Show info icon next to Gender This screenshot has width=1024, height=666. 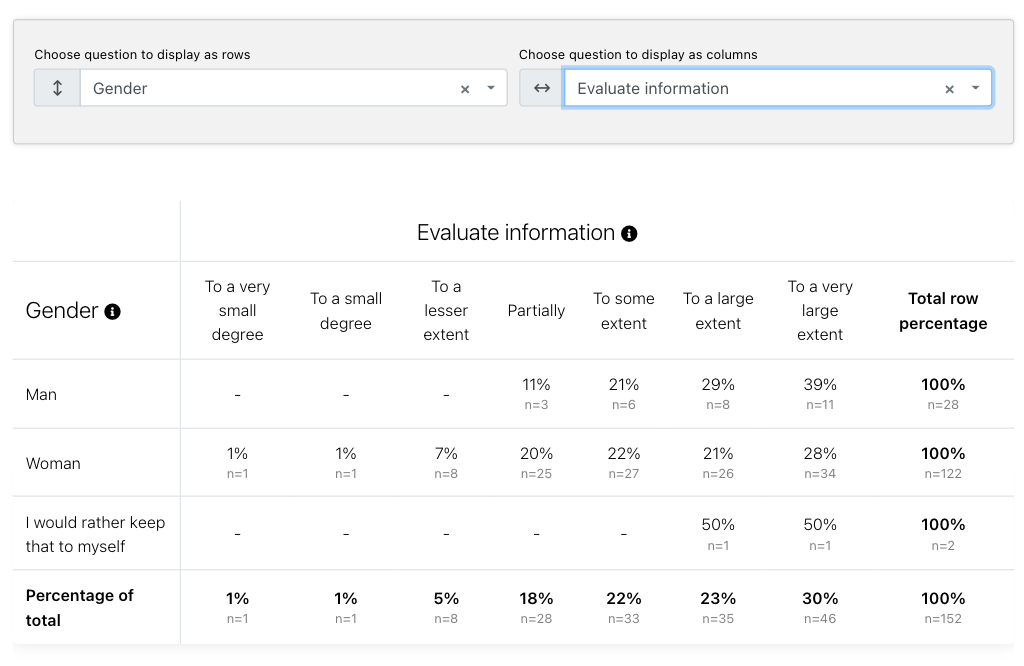coord(112,311)
